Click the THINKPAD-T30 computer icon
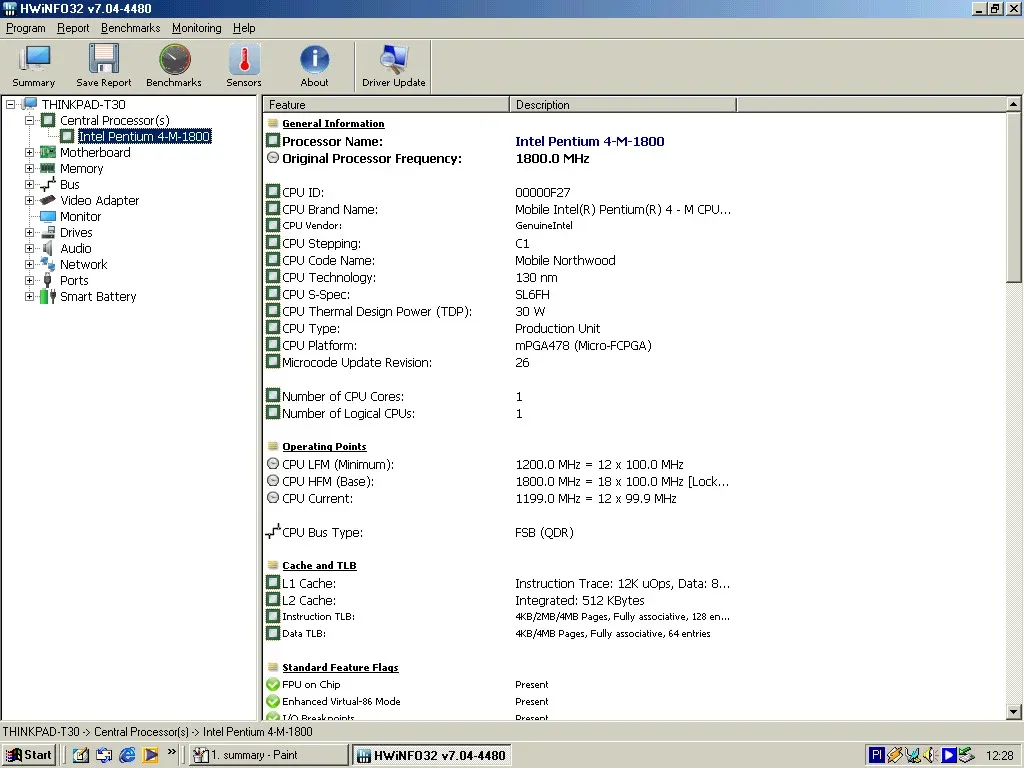This screenshot has width=1024, height=768. 29,104
